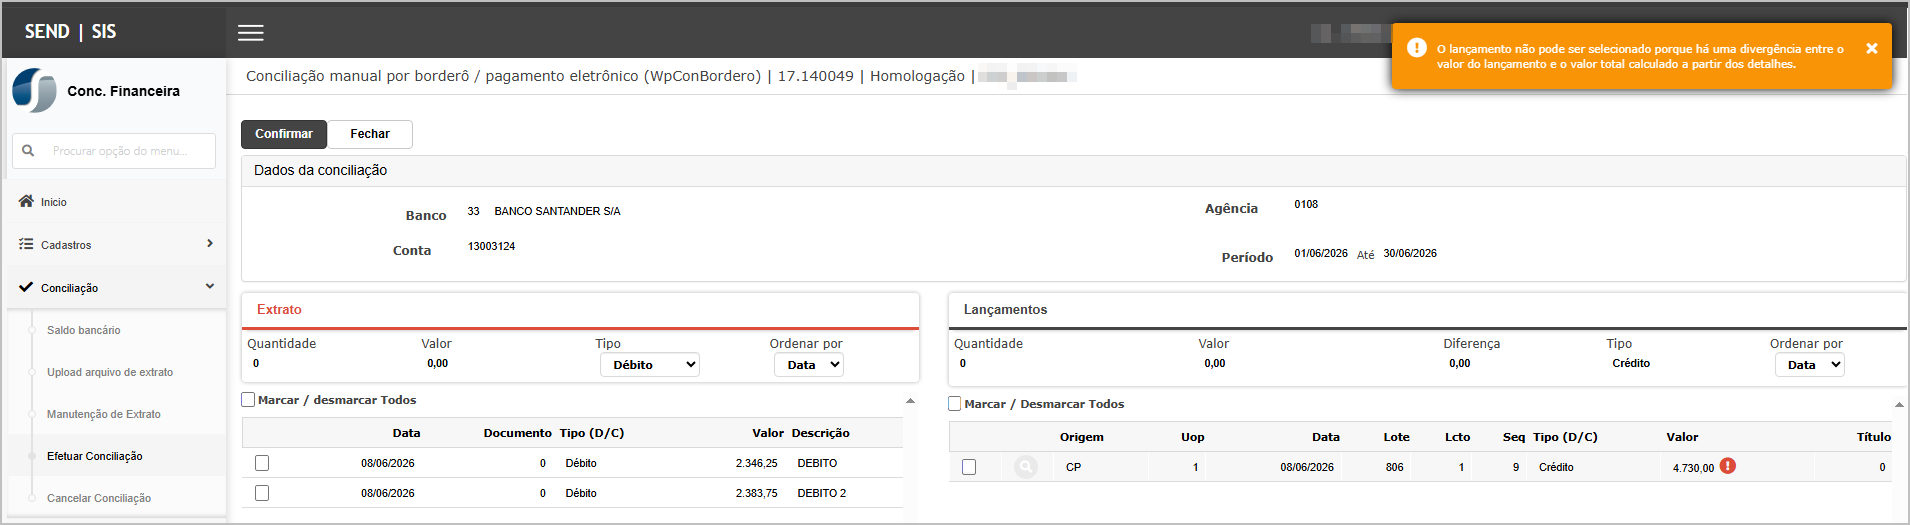This screenshot has height=525, width=1910.
Task: Click the value 4.730,00 in Lançamentos
Action: [x=1693, y=468]
